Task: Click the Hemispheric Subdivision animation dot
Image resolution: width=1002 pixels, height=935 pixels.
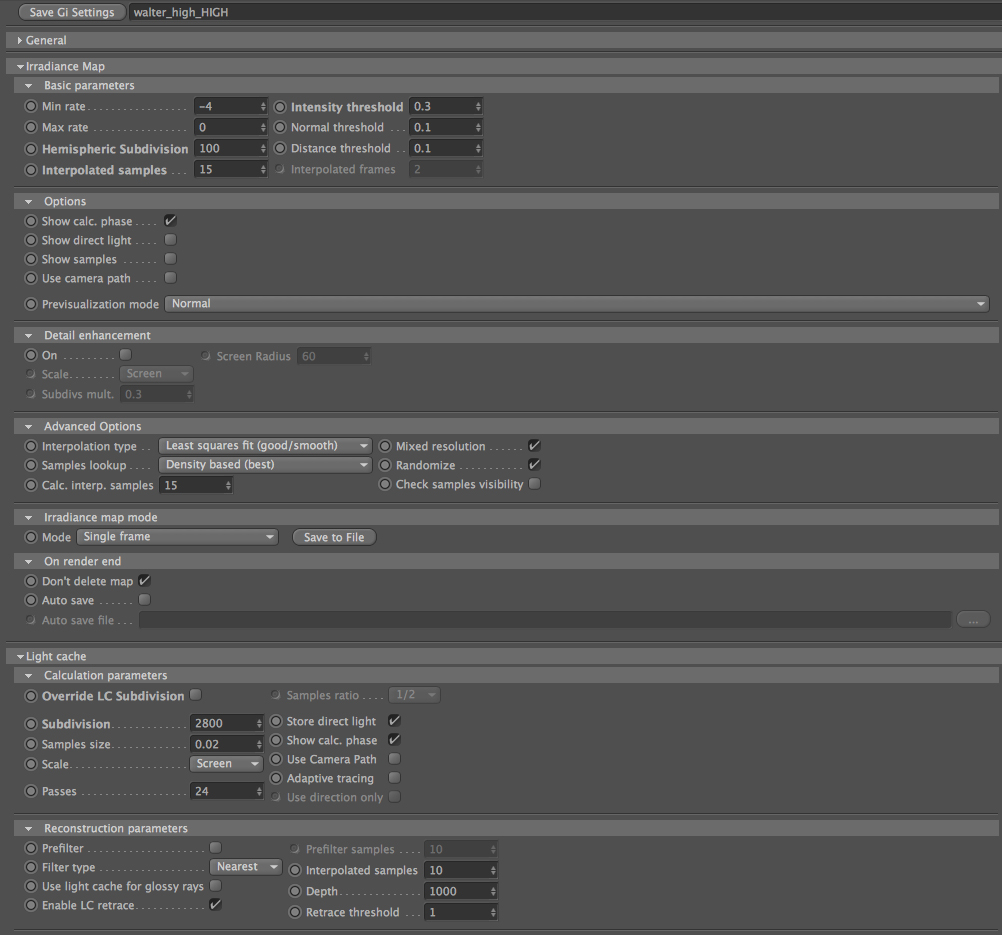Action: [x=31, y=149]
